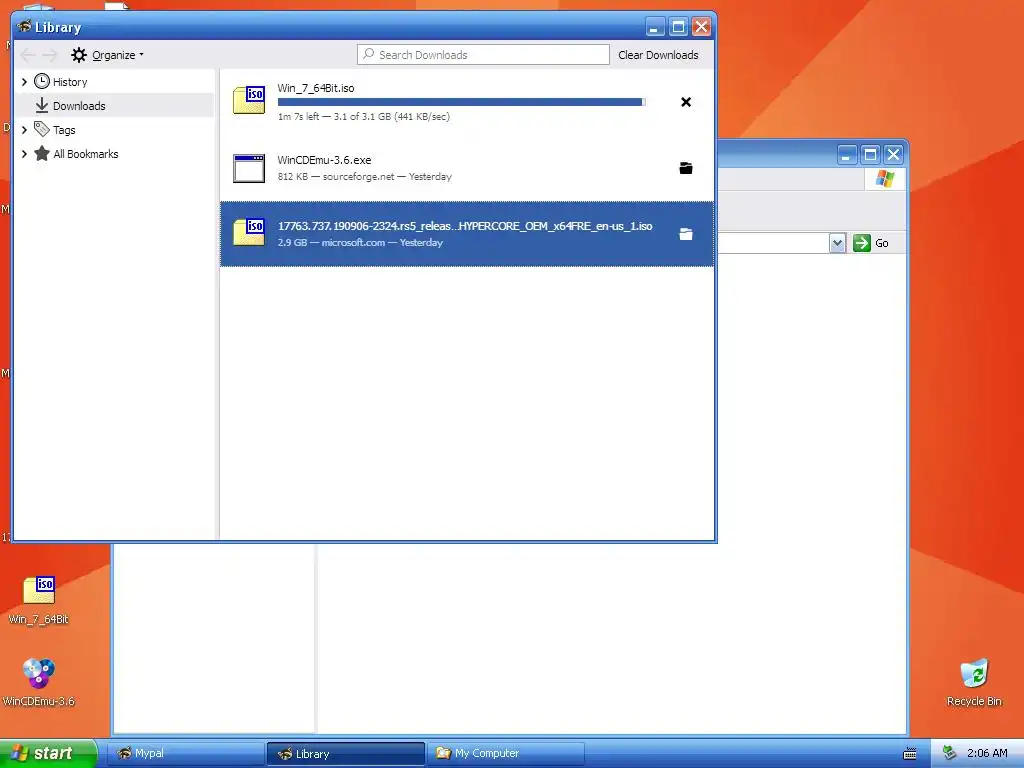
Task: Click the iso icon of the microsoft.com download
Action: tap(249, 232)
